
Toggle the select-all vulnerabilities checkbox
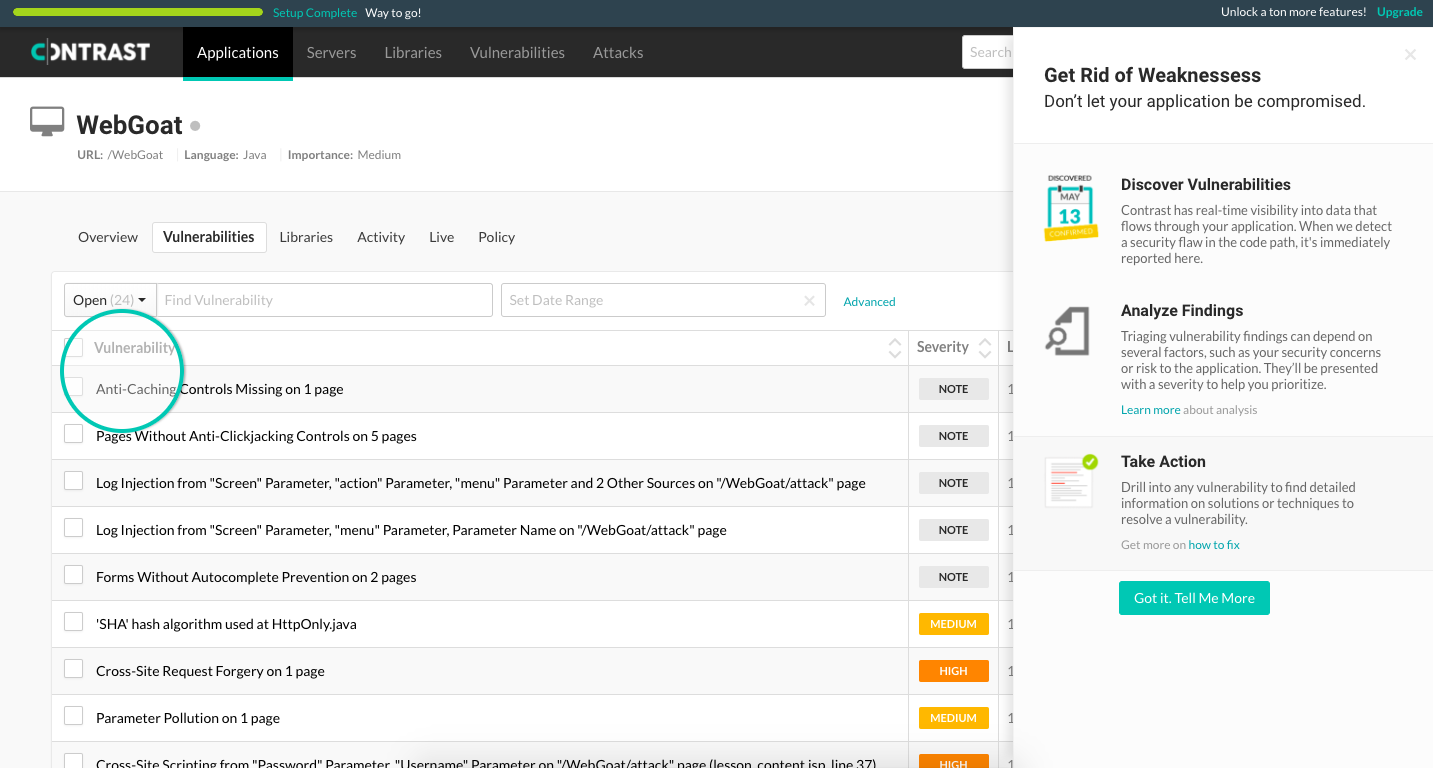[x=74, y=347]
